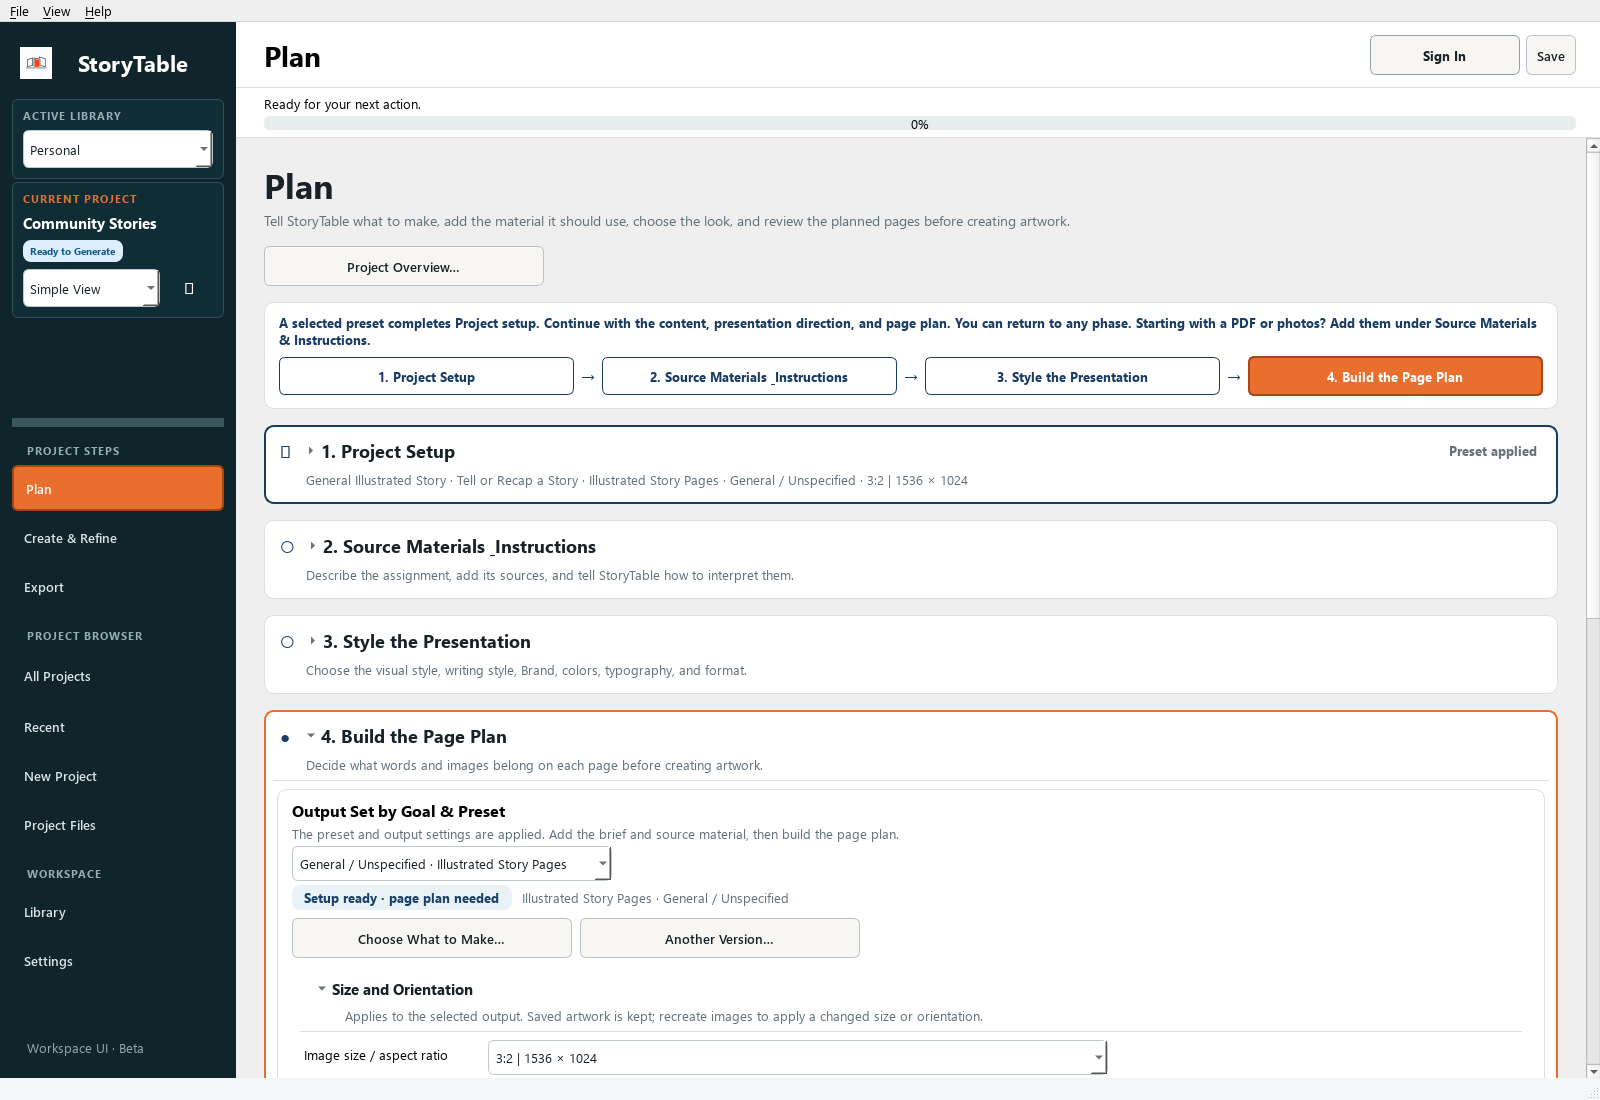Screen dimensions: 1600x1100
Task: Click the Save button
Action: click(x=1550, y=56)
